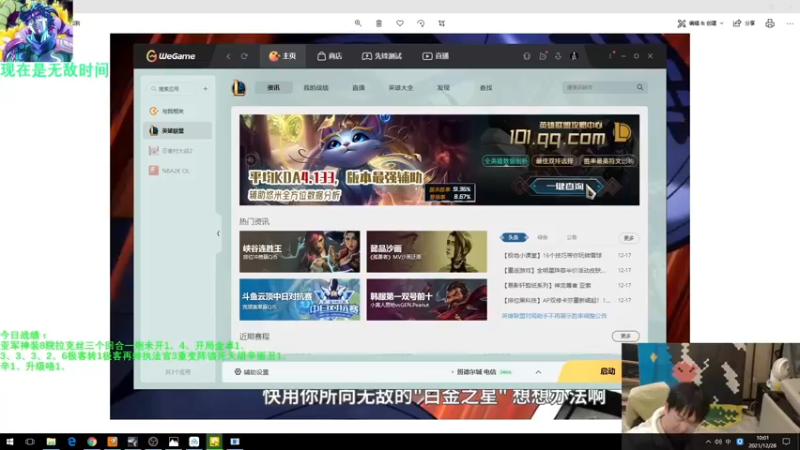Screen dimensions: 800x450
Task: Switch to the 发现 sub-tab
Action: [x=443, y=88]
